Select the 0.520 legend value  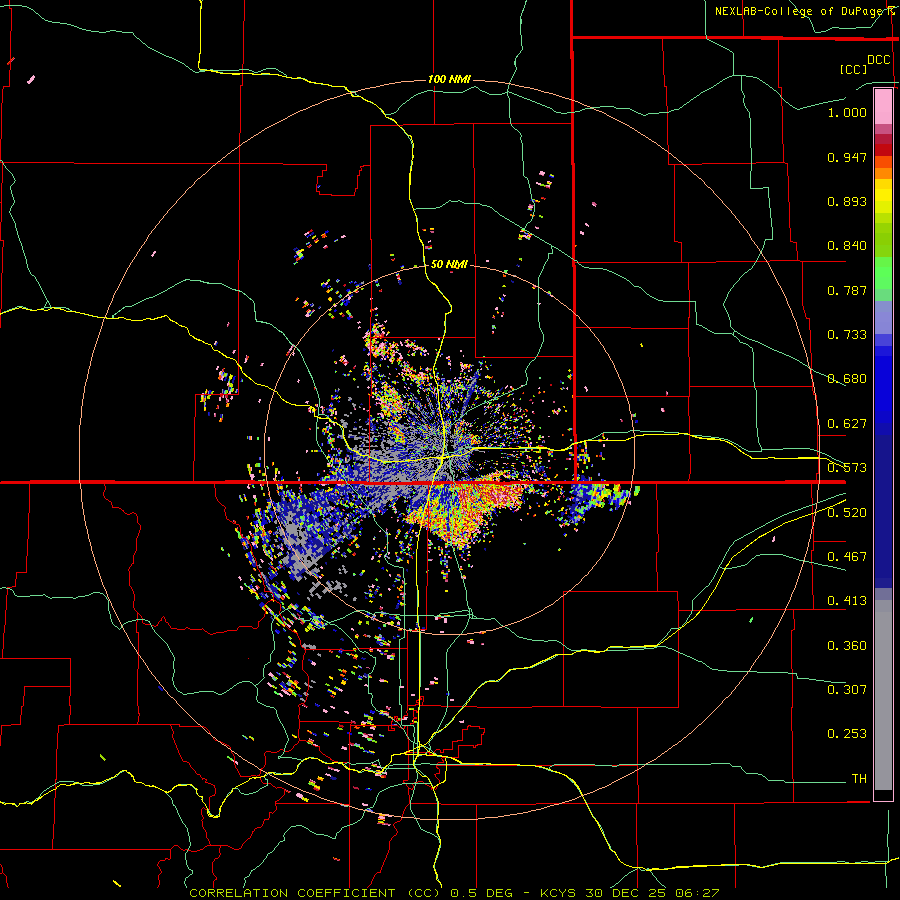(x=847, y=513)
